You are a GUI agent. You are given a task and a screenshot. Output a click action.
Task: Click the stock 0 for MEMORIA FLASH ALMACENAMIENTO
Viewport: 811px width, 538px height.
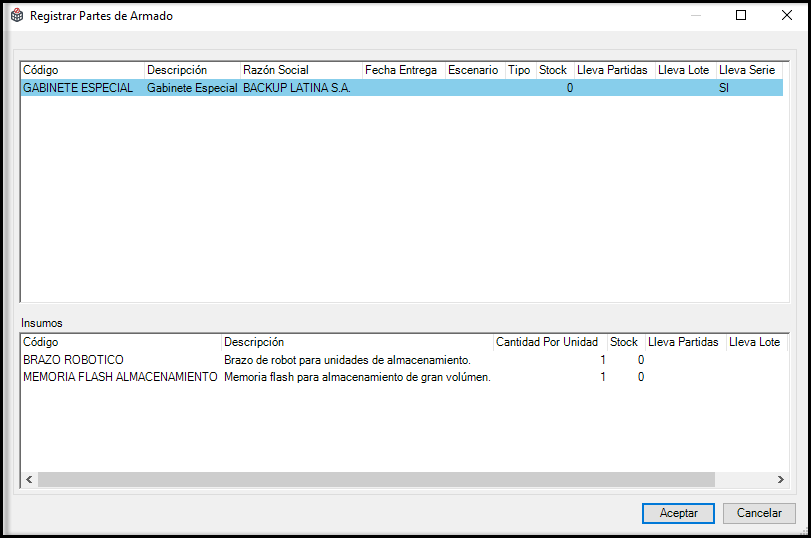click(641, 377)
